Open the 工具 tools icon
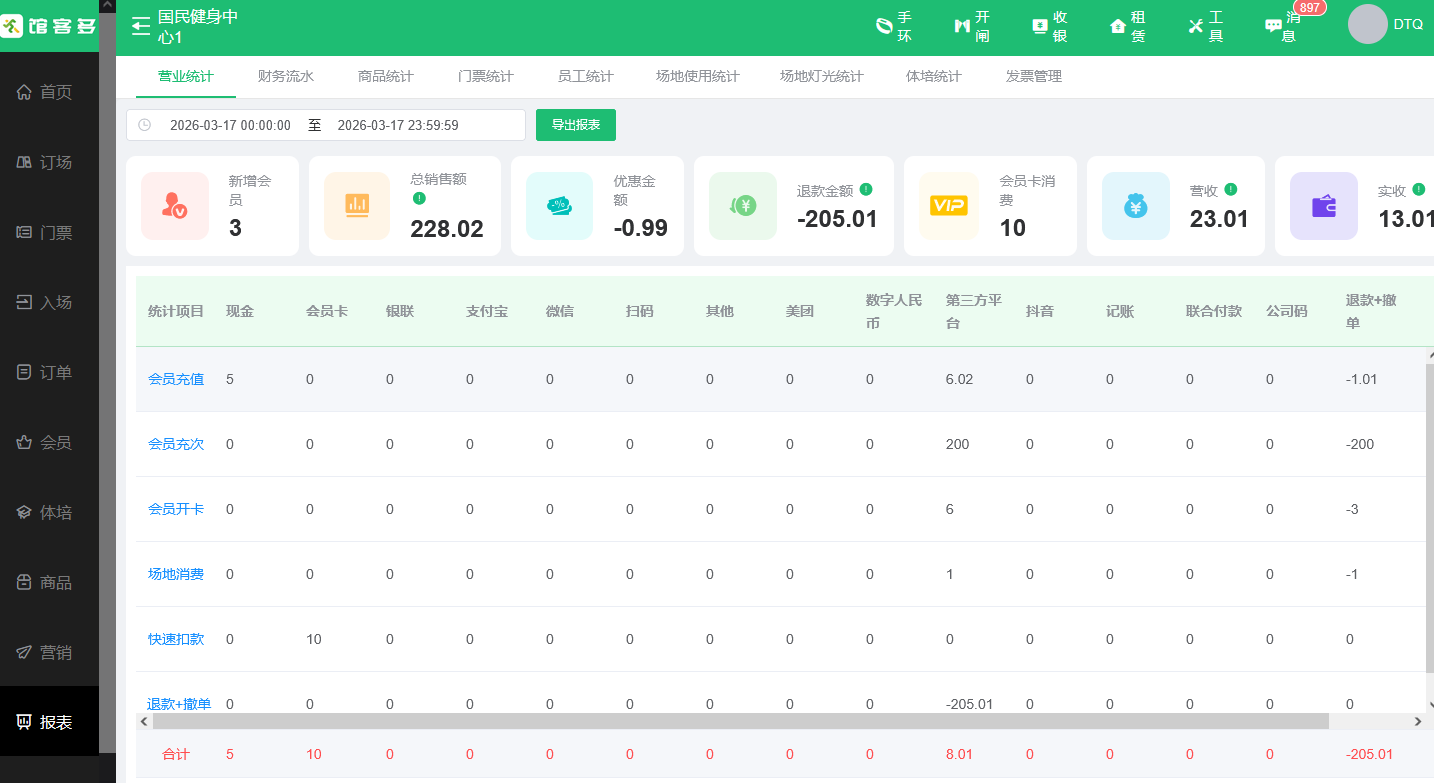1434x783 pixels. (x=1205, y=26)
